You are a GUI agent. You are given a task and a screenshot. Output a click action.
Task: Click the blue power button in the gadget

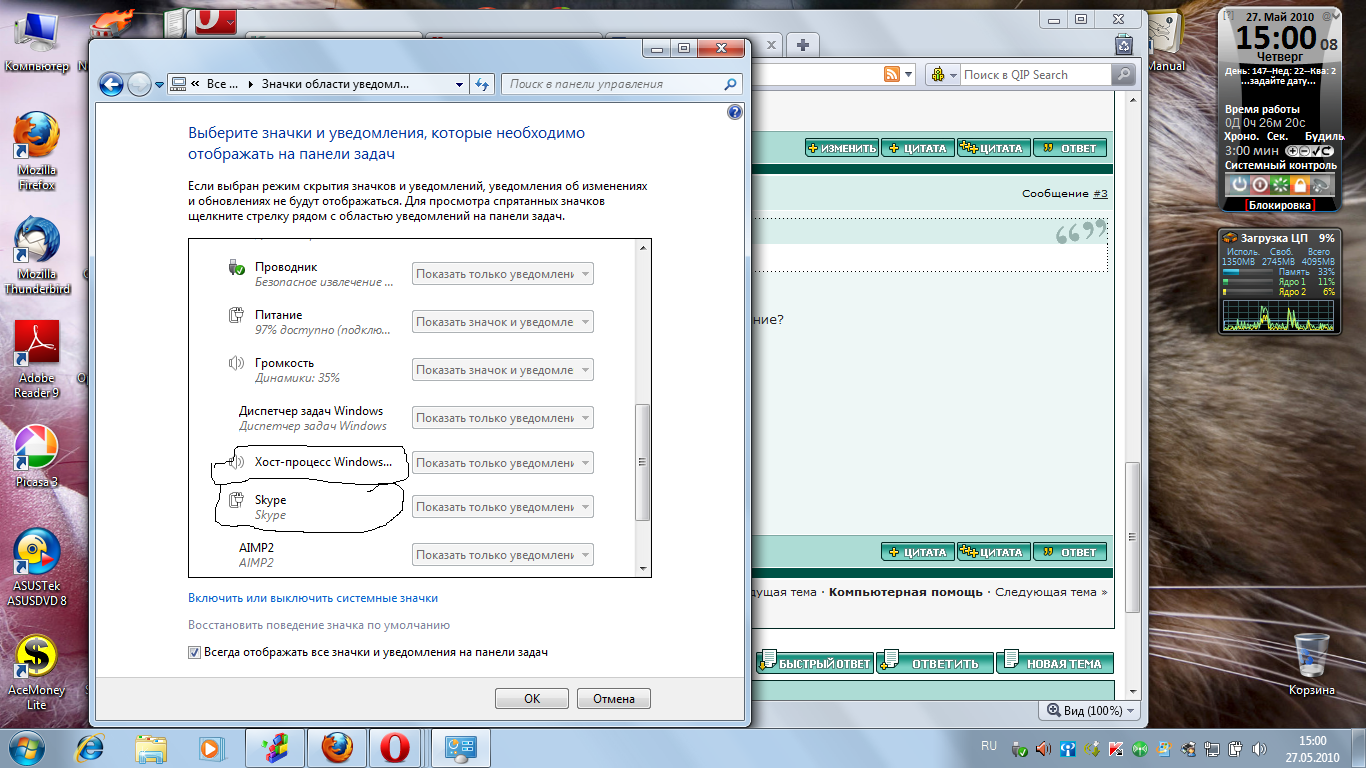tap(1240, 185)
